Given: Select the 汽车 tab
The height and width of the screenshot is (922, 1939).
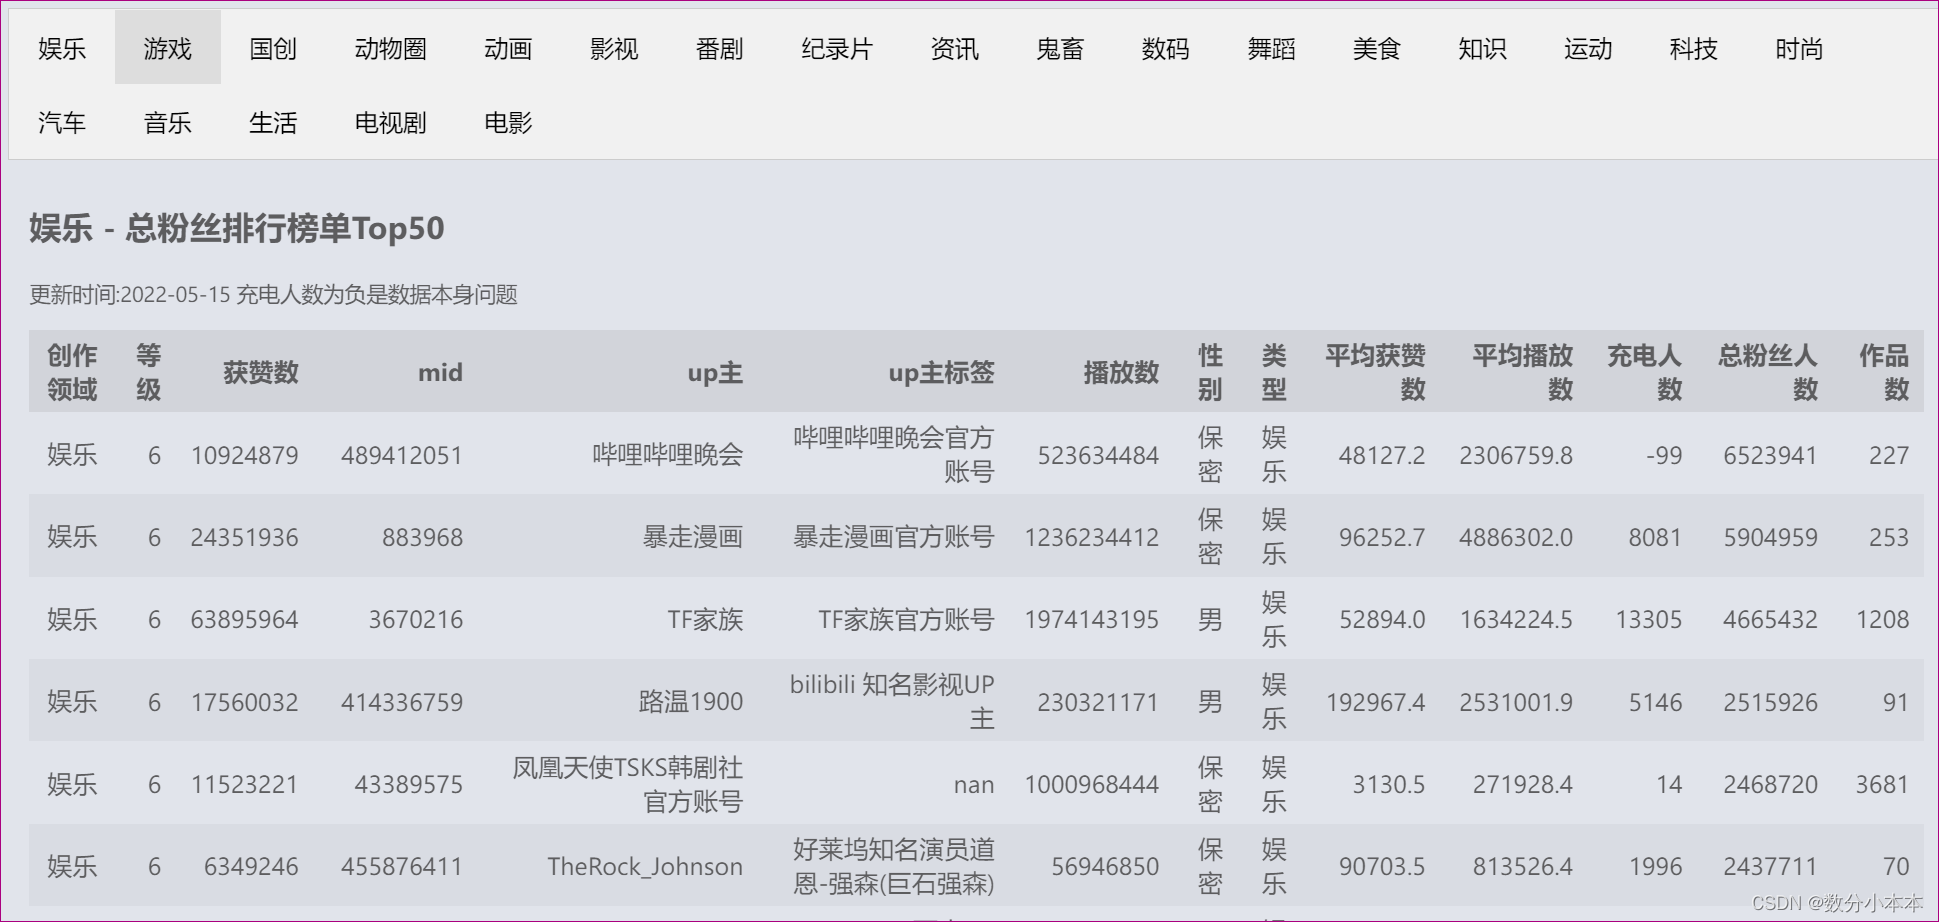Looking at the screenshot, I should coord(62,122).
